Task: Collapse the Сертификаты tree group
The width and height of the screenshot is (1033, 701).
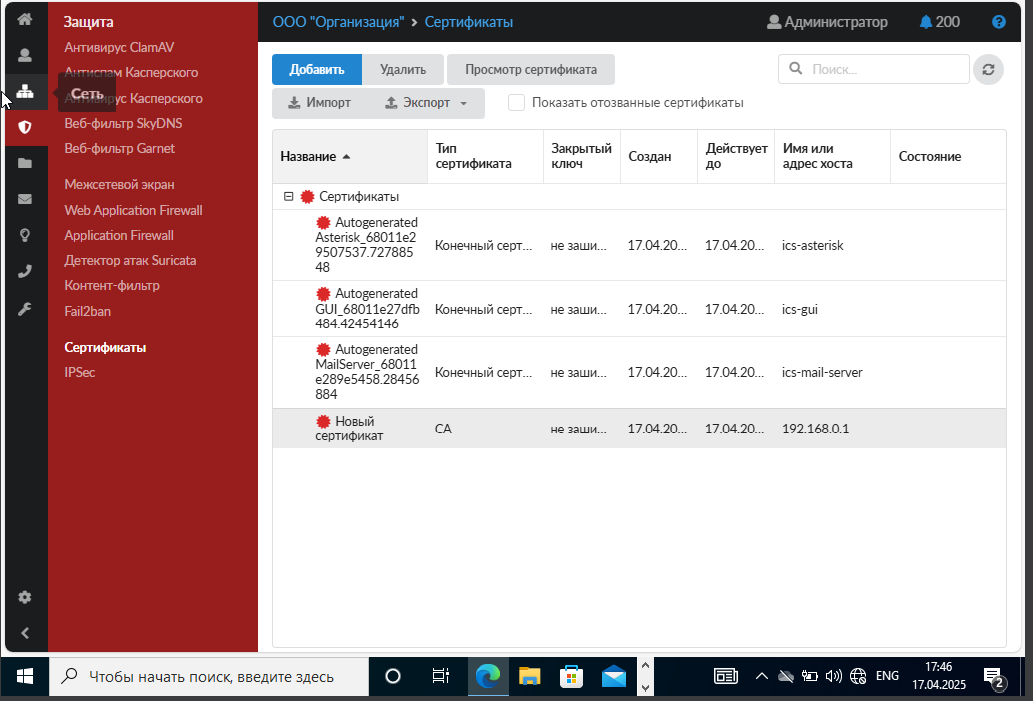Action: [x=288, y=196]
